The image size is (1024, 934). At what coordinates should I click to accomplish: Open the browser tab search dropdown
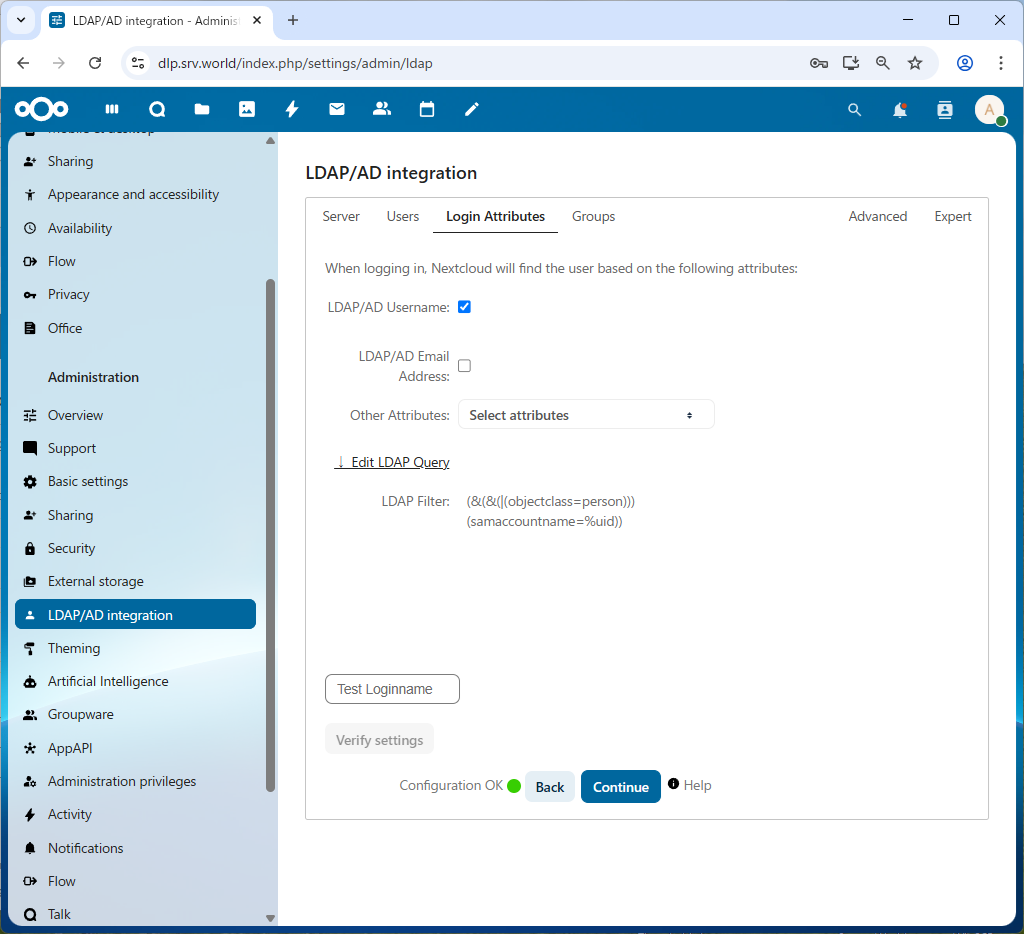point(21,20)
